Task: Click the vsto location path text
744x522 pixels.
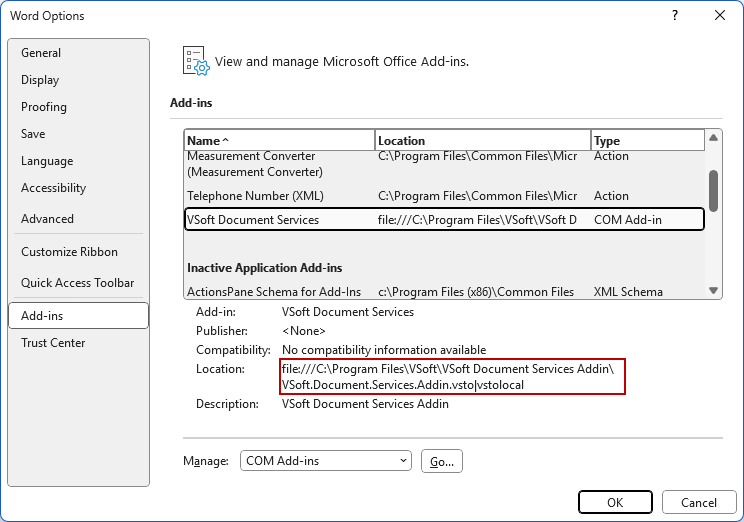Action: tap(447, 376)
